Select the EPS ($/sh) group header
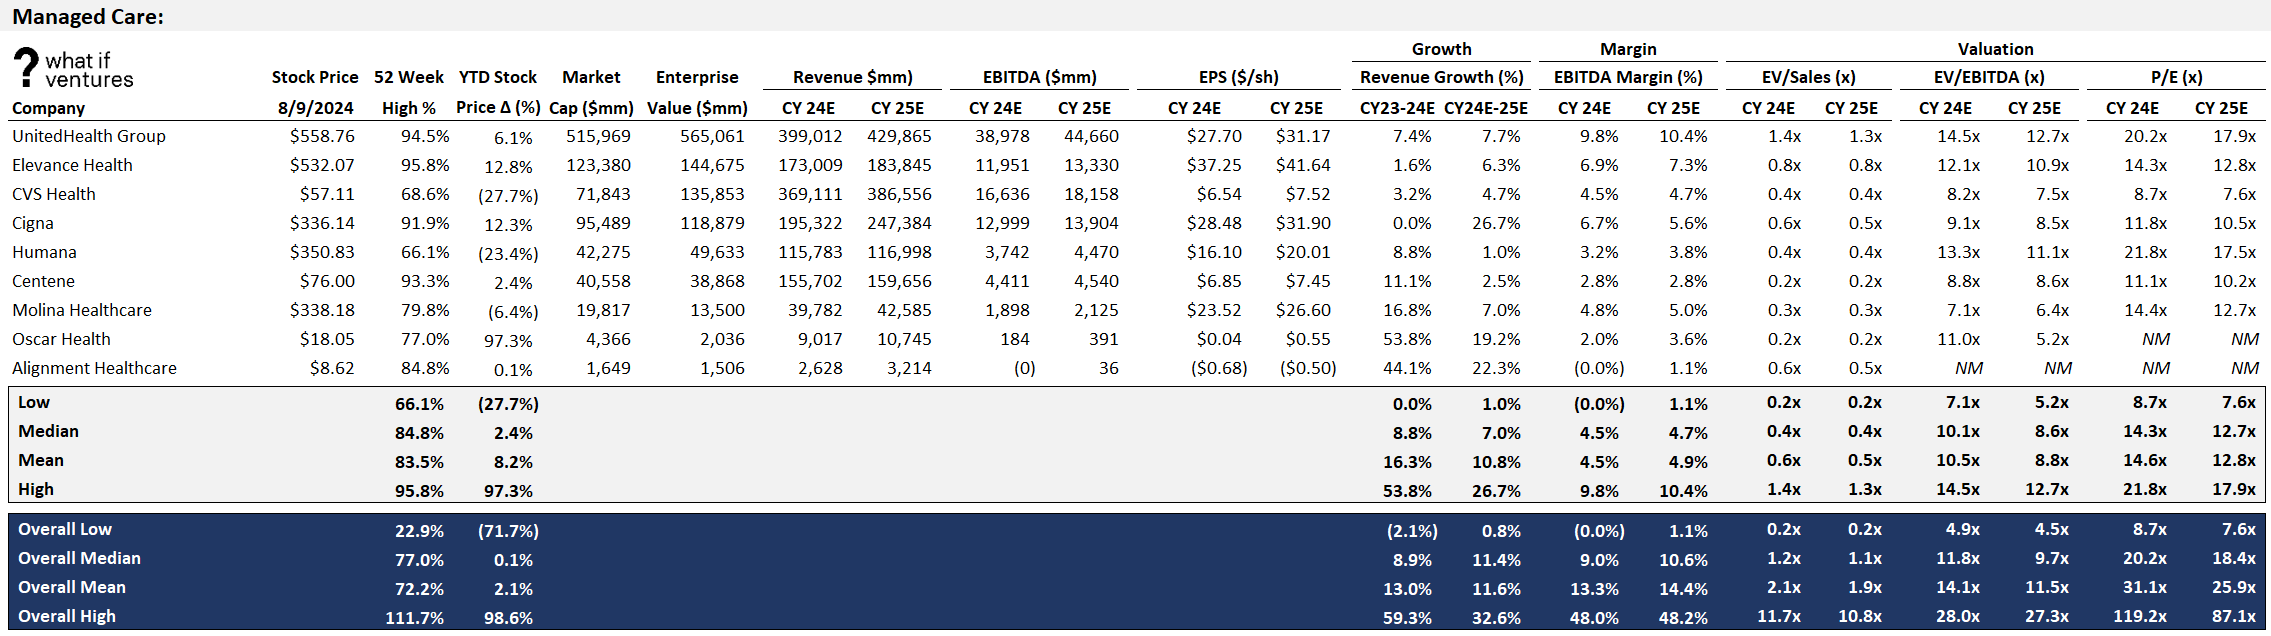The image size is (2271, 636). (x=1238, y=77)
